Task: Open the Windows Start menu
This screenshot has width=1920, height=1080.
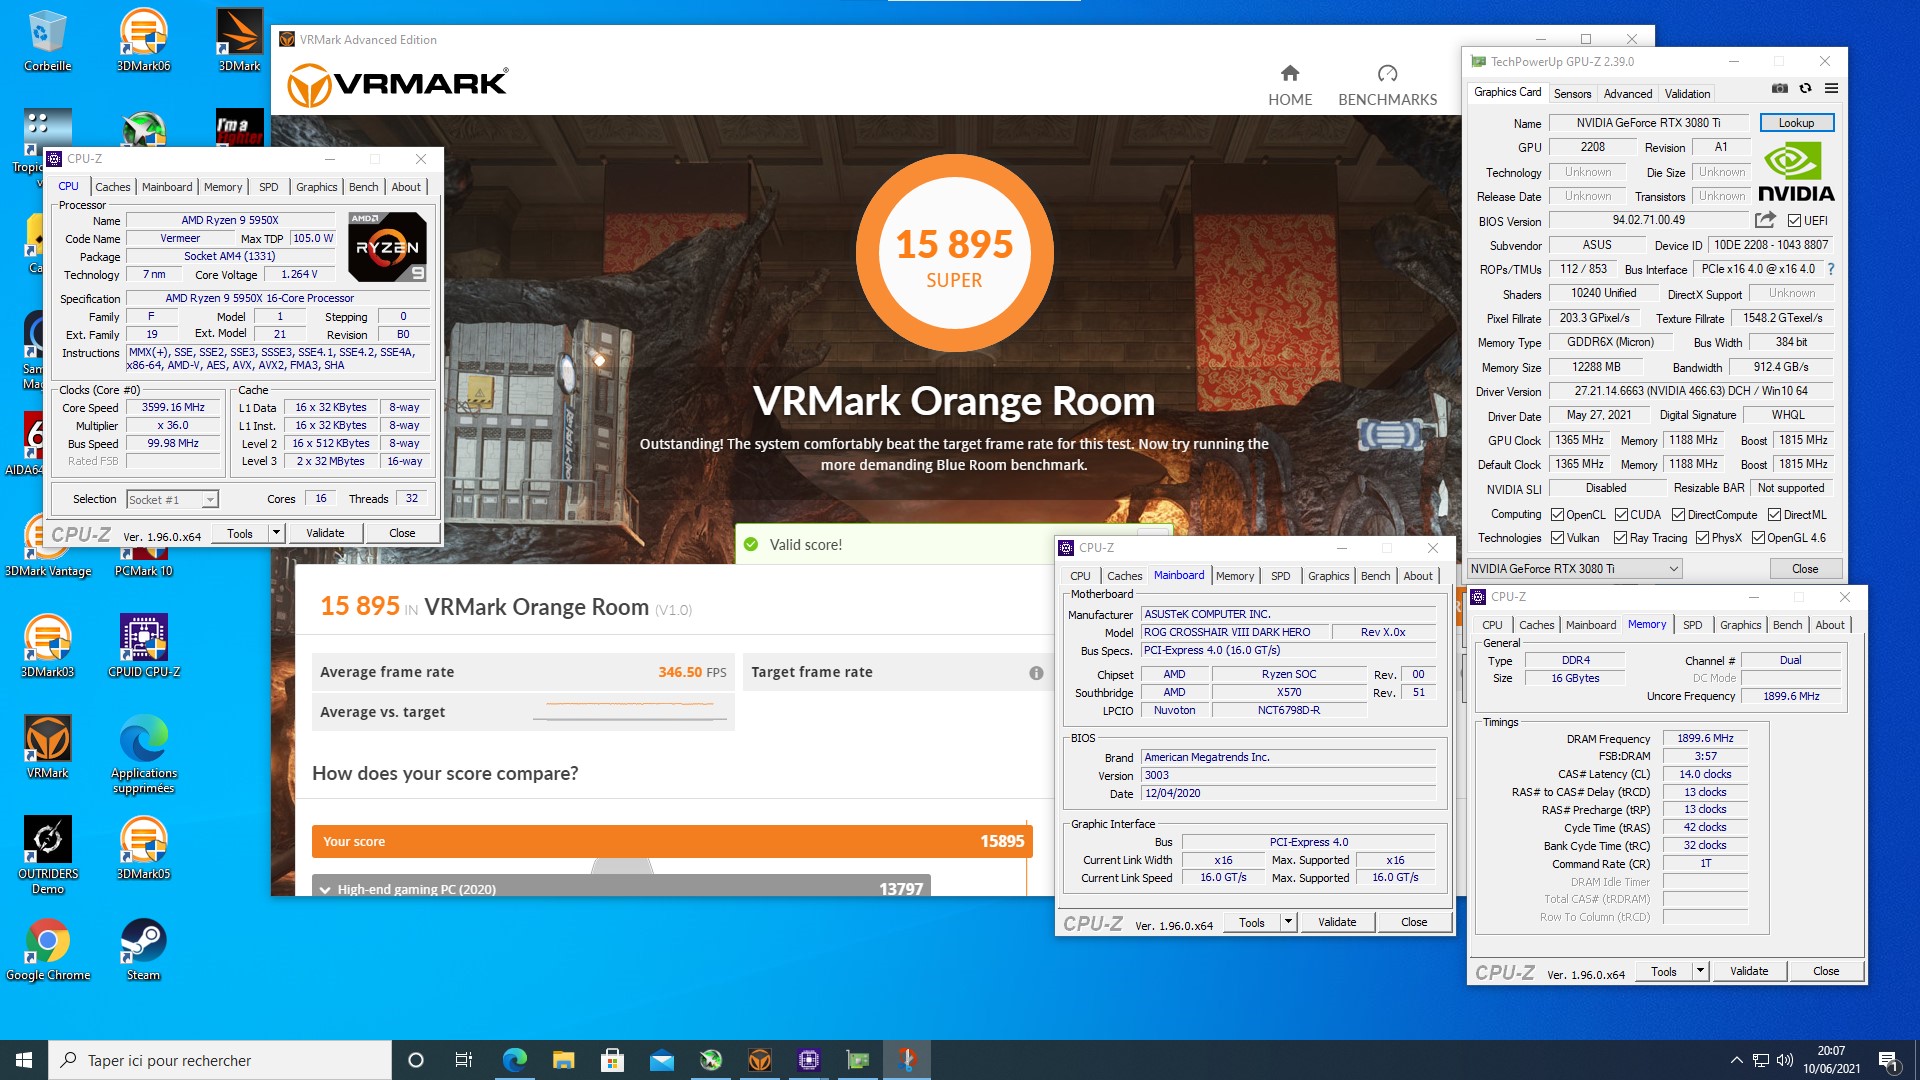Action: click(x=24, y=1060)
